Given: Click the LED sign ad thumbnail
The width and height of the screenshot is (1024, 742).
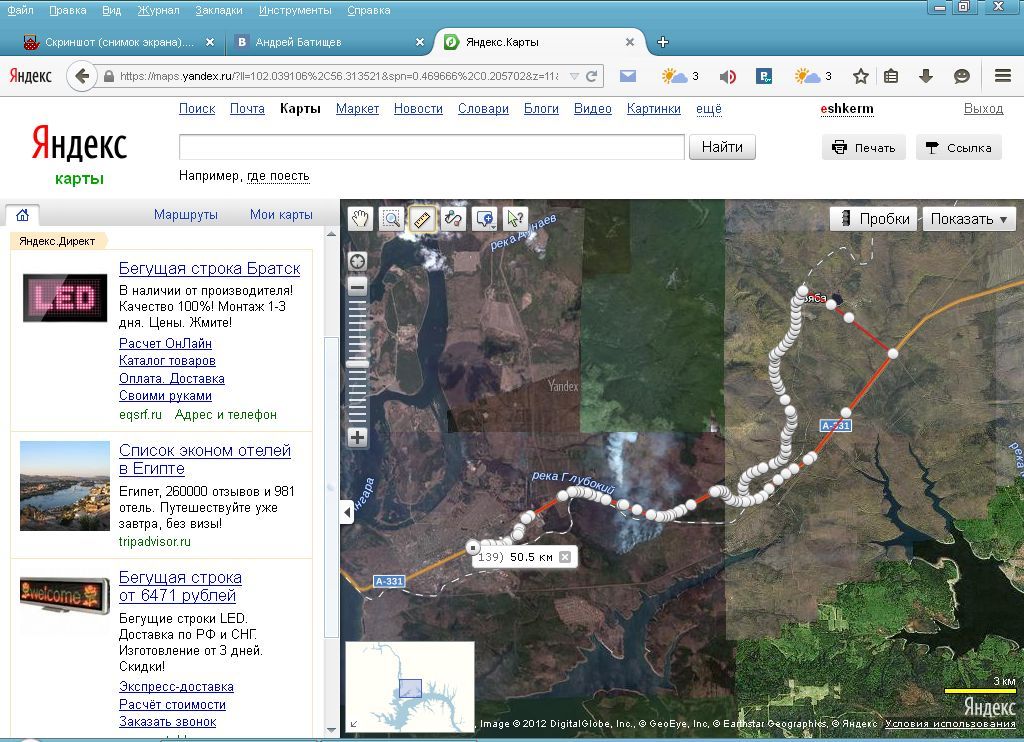Looking at the screenshot, I should click(x=65, y=298).
